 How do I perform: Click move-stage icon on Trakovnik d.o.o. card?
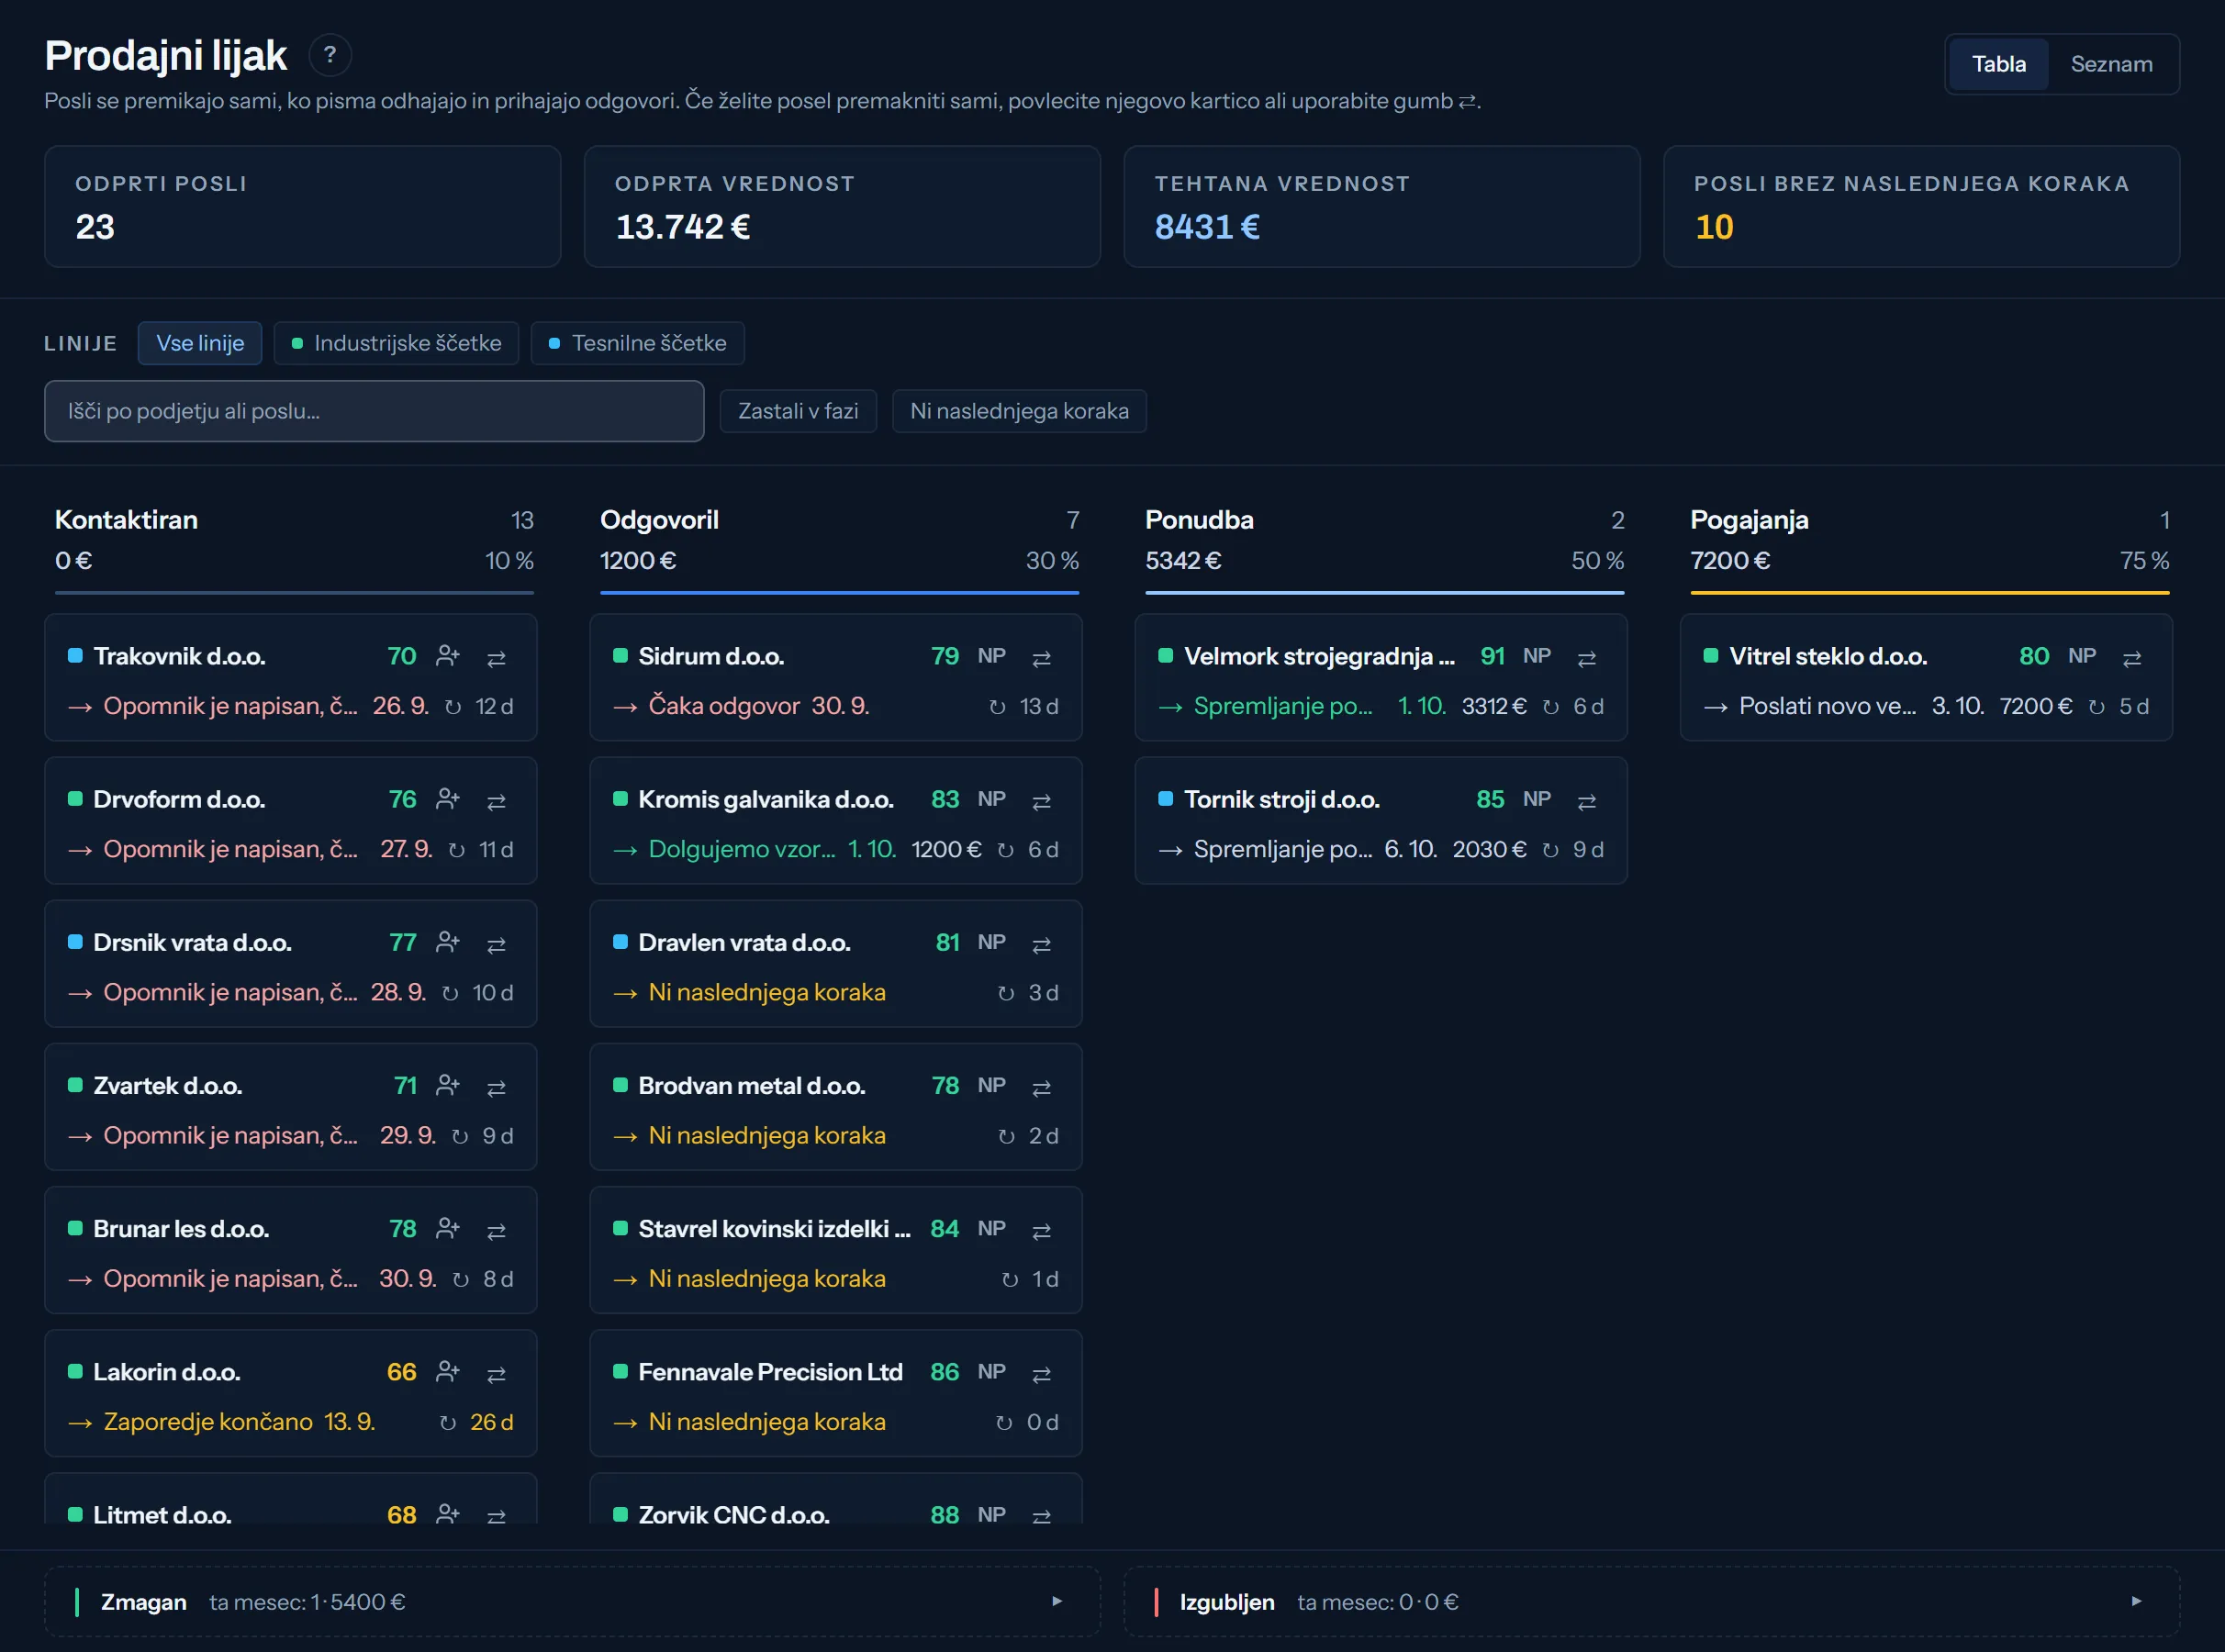496,658
